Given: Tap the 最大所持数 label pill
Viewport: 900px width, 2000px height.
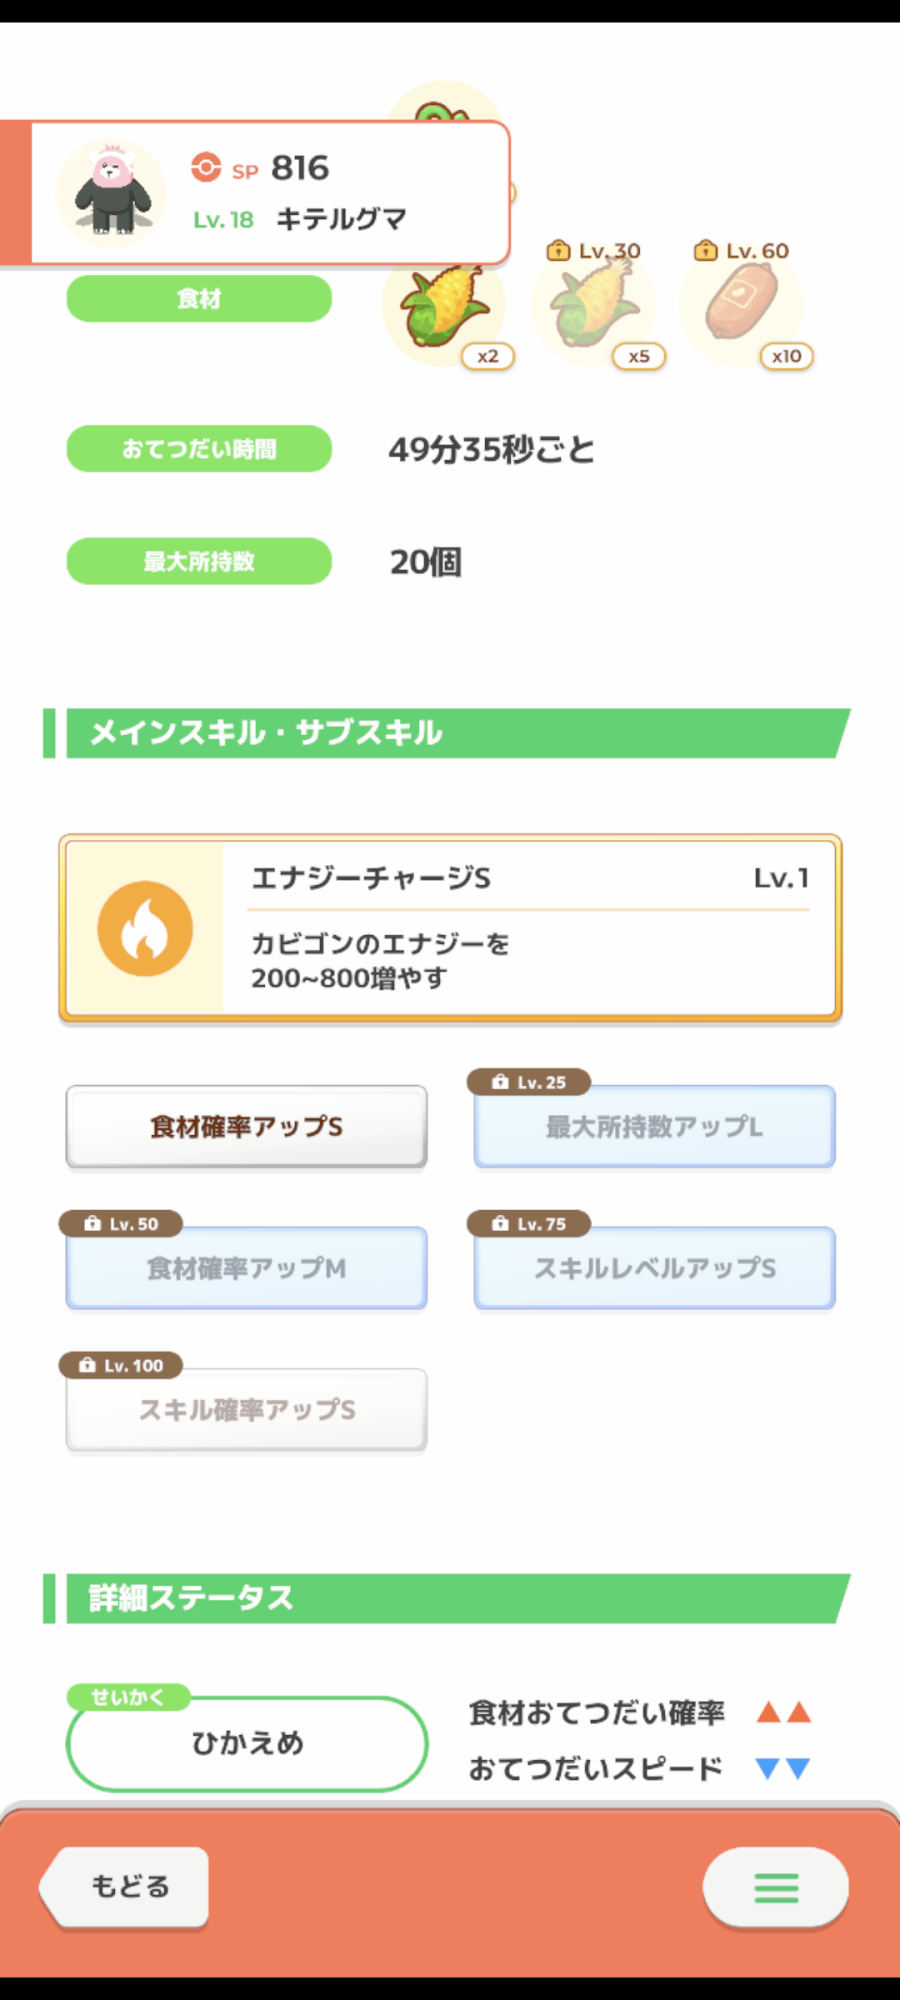Looking at the screenshot, I should coord(199,561).
